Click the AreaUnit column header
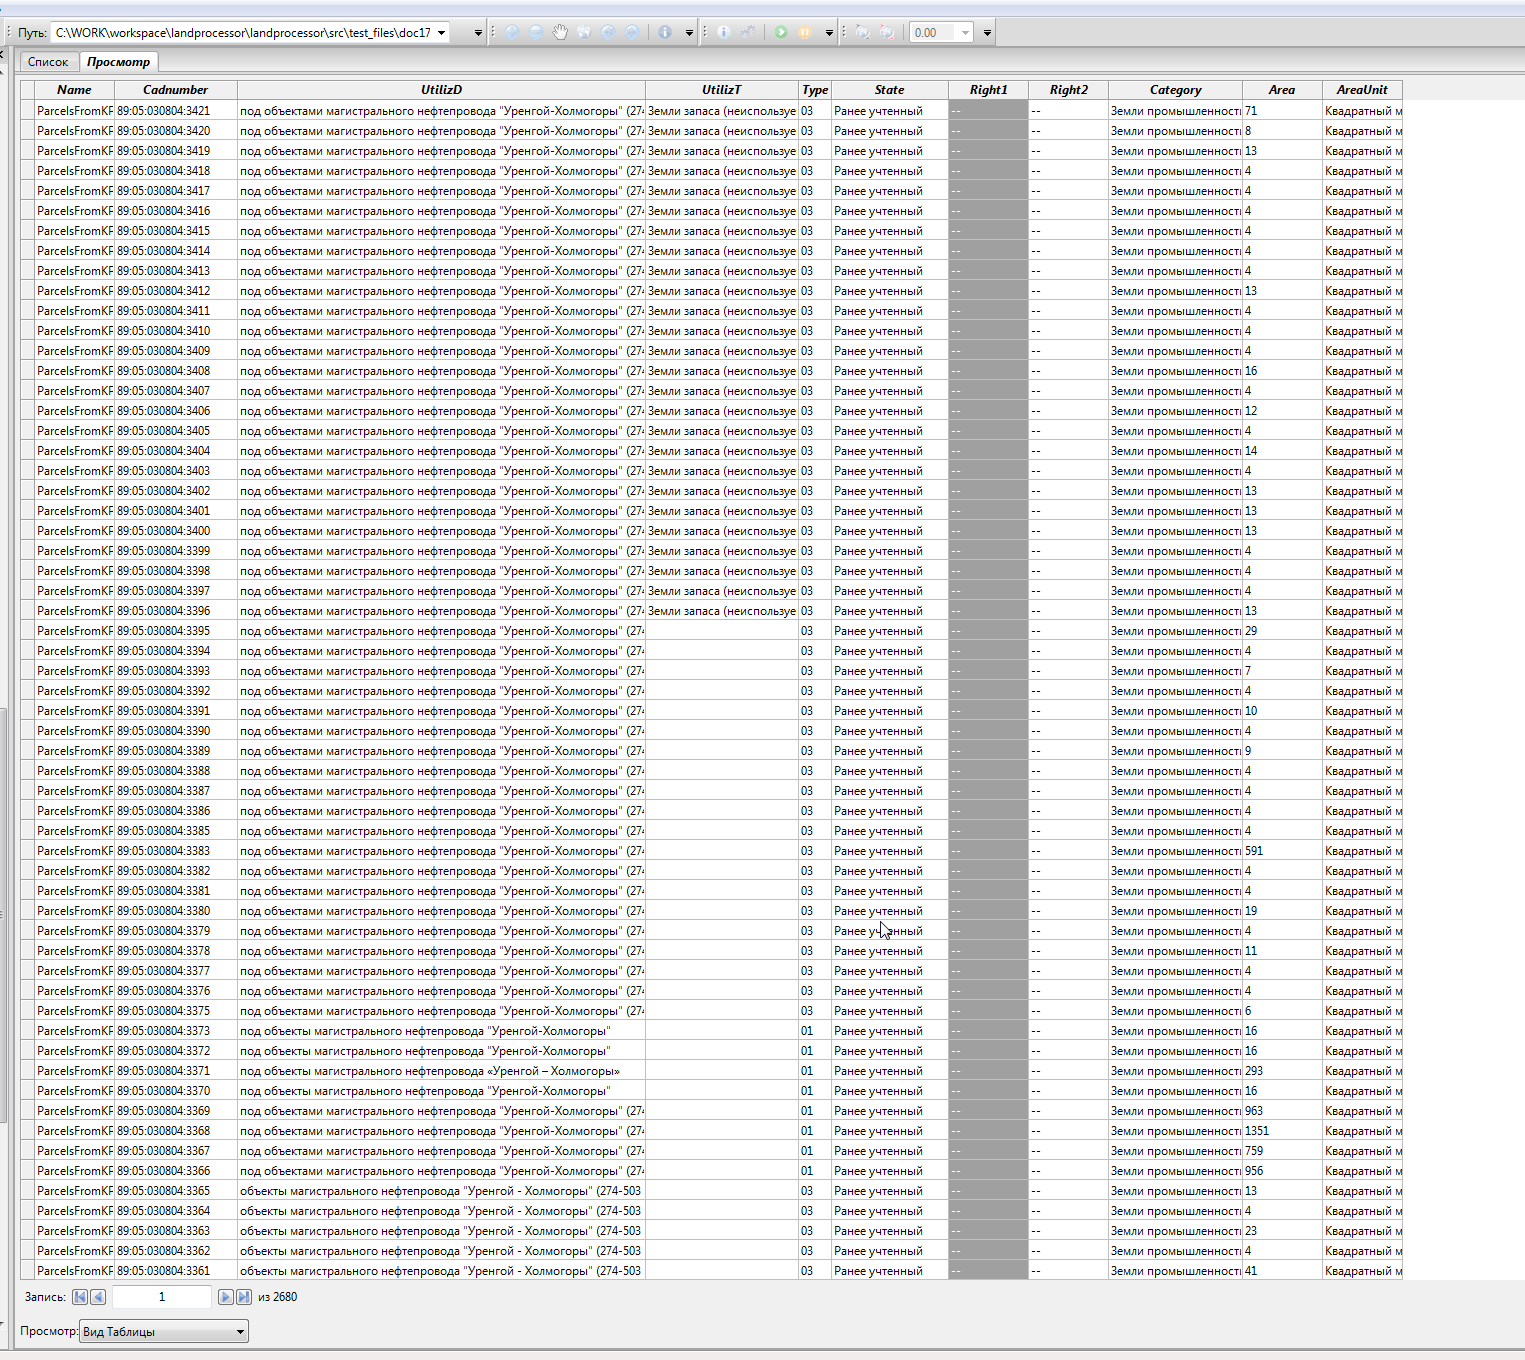The width and height of the screenshot is (1525, 1360). (x=1363, y=90)
